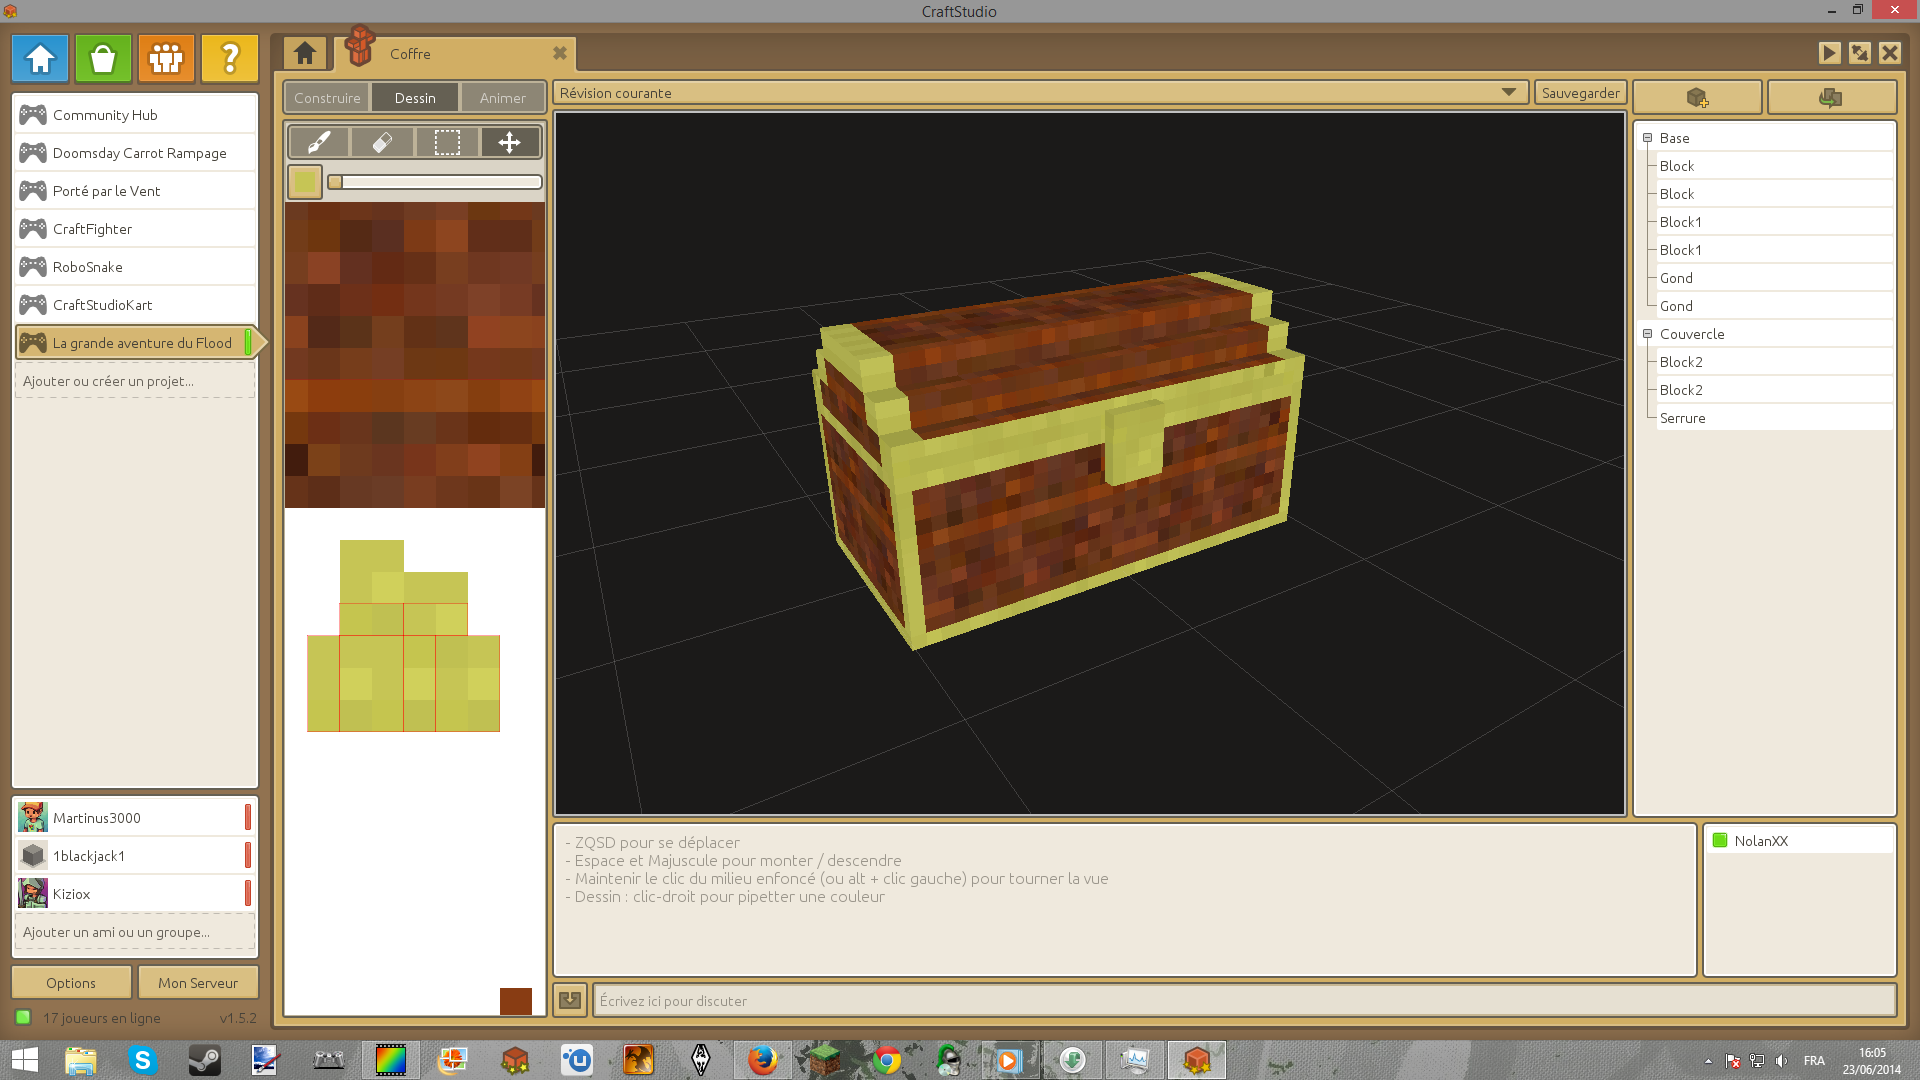The image size is (1920, 1080).
Task: Click the add new block icon
Action: [x=1697, y=98]
